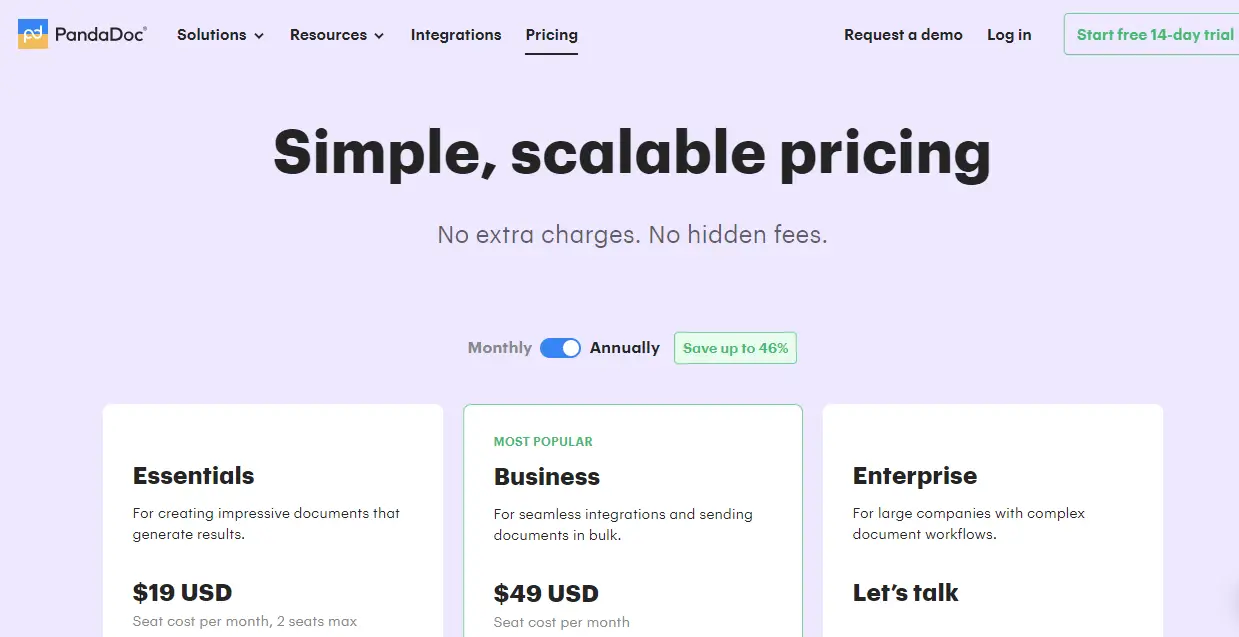1239x637 pixels.
Task: Open the Integrations nav item
Action: [x=456, y=35]
